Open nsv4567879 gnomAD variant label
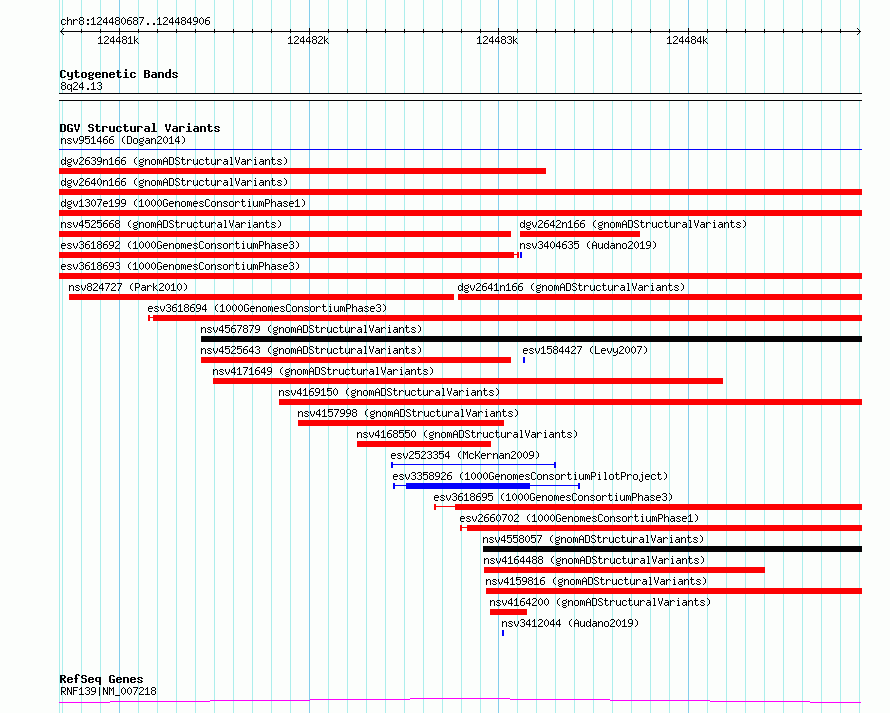Screen dimensions: 890x713 tap(311, 329)
